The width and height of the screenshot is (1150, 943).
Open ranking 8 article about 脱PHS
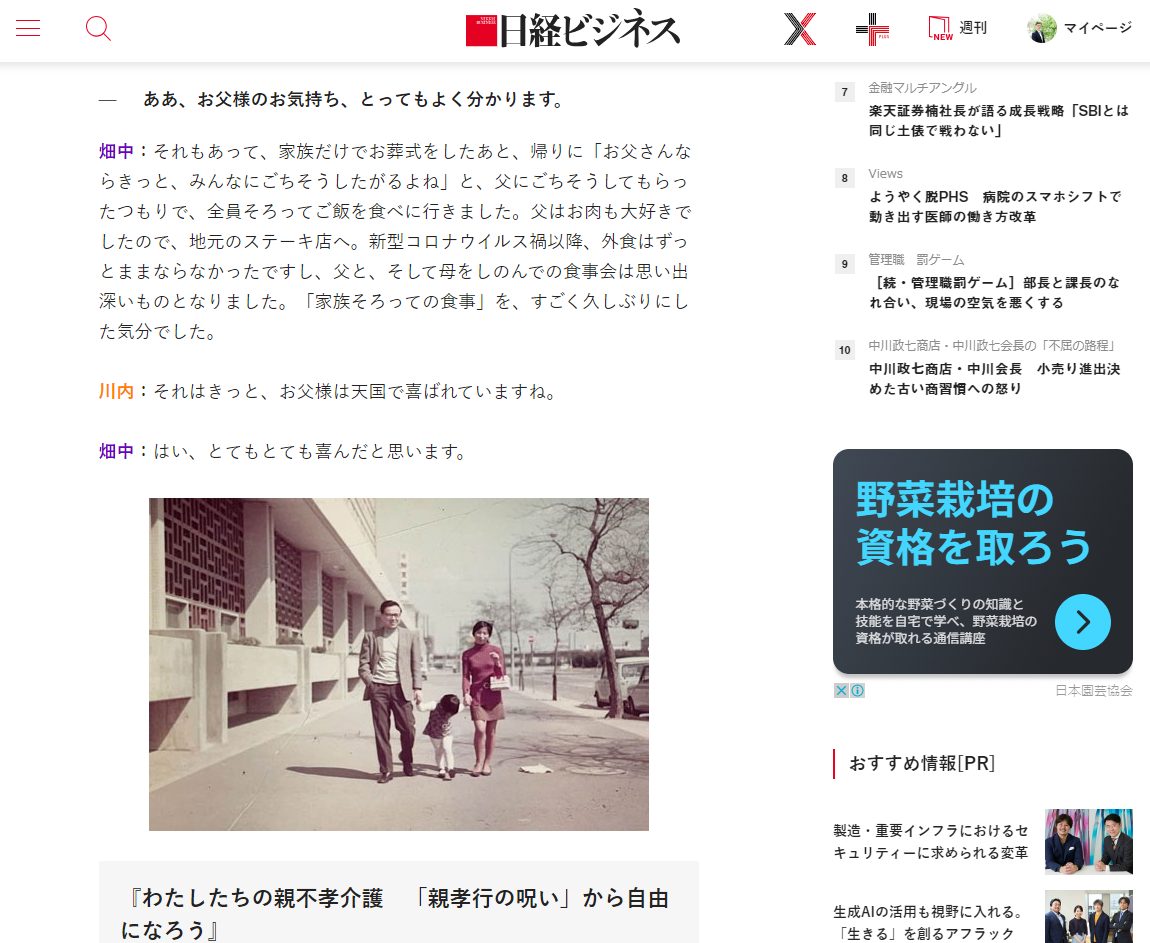pyautogui.click(x=995, y=206)
